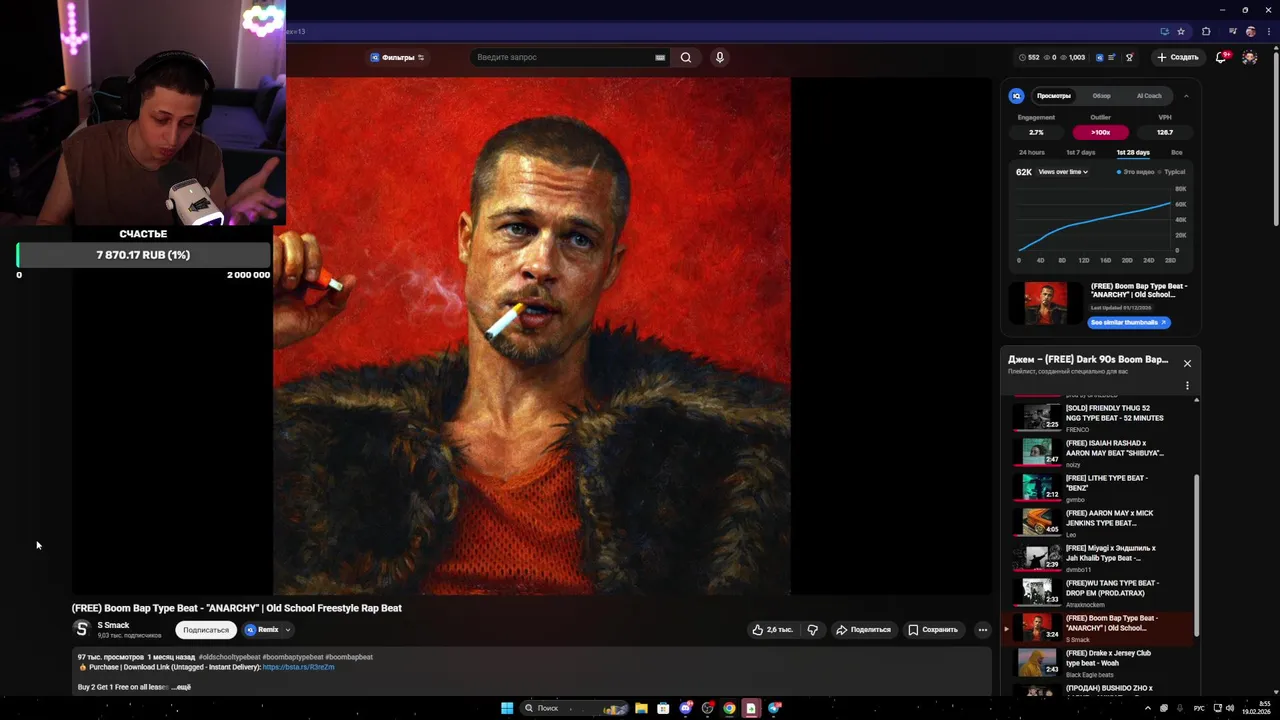Click the trophy icon in extension bar

[x=1129, y=57]
